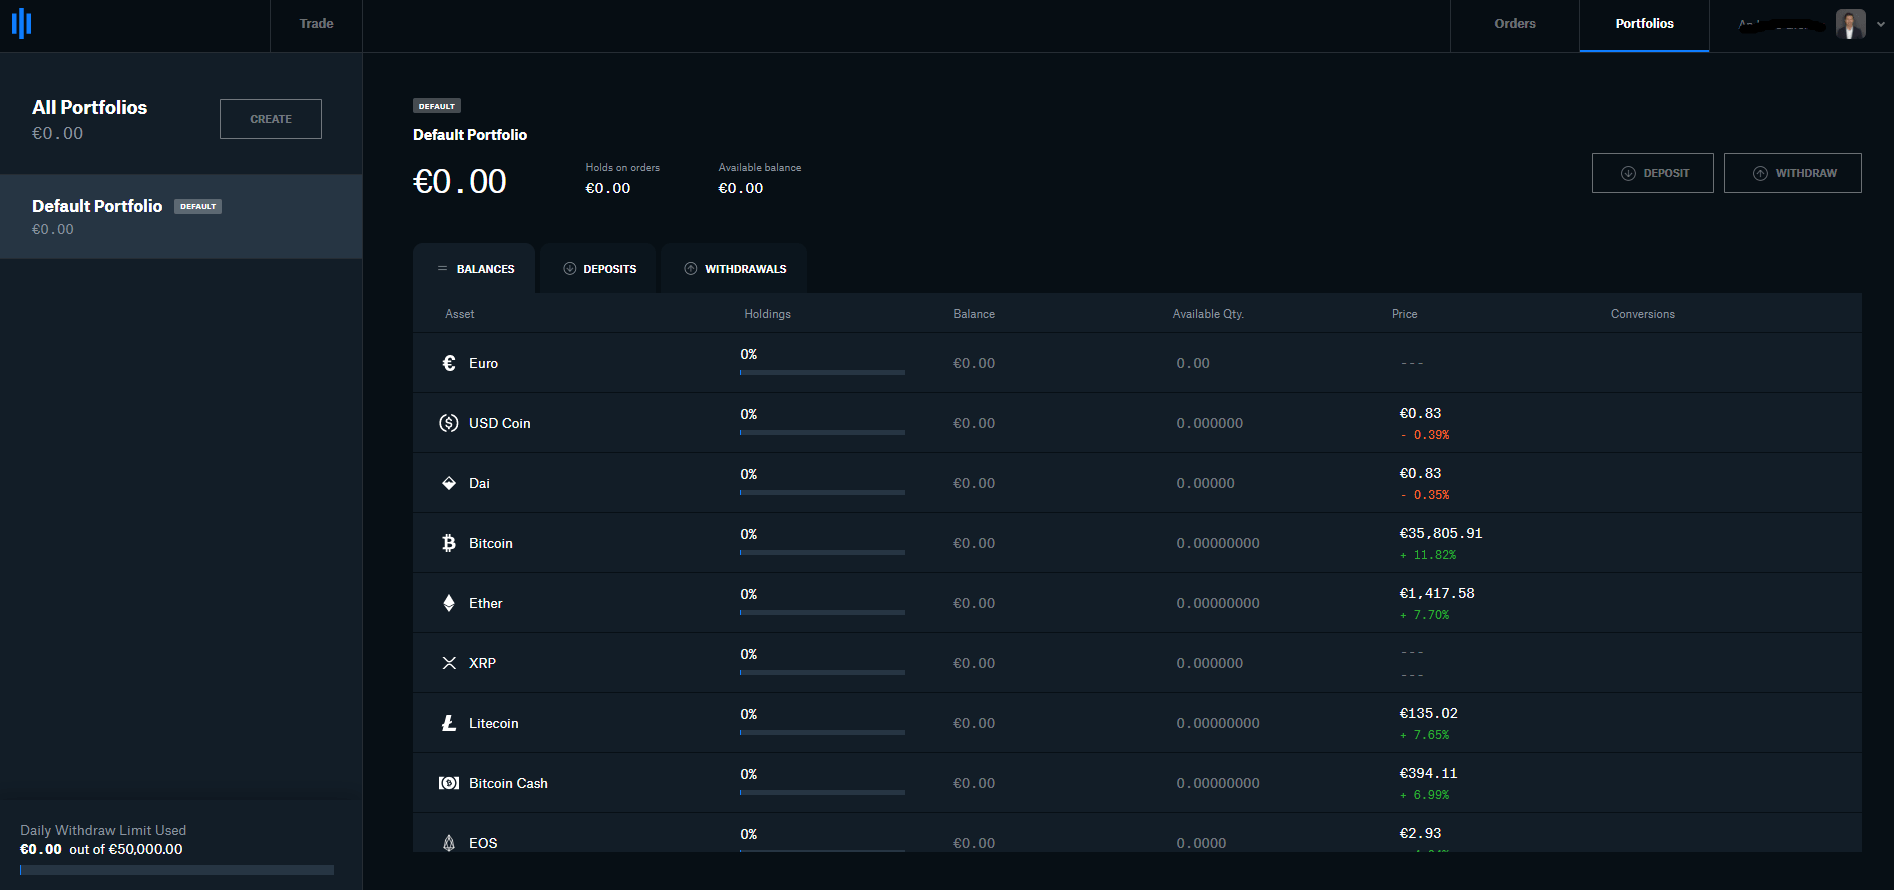Click the Daily Withdraw Limit progress bar
The height and width of the screenshot is (890, 1894).
177,870
